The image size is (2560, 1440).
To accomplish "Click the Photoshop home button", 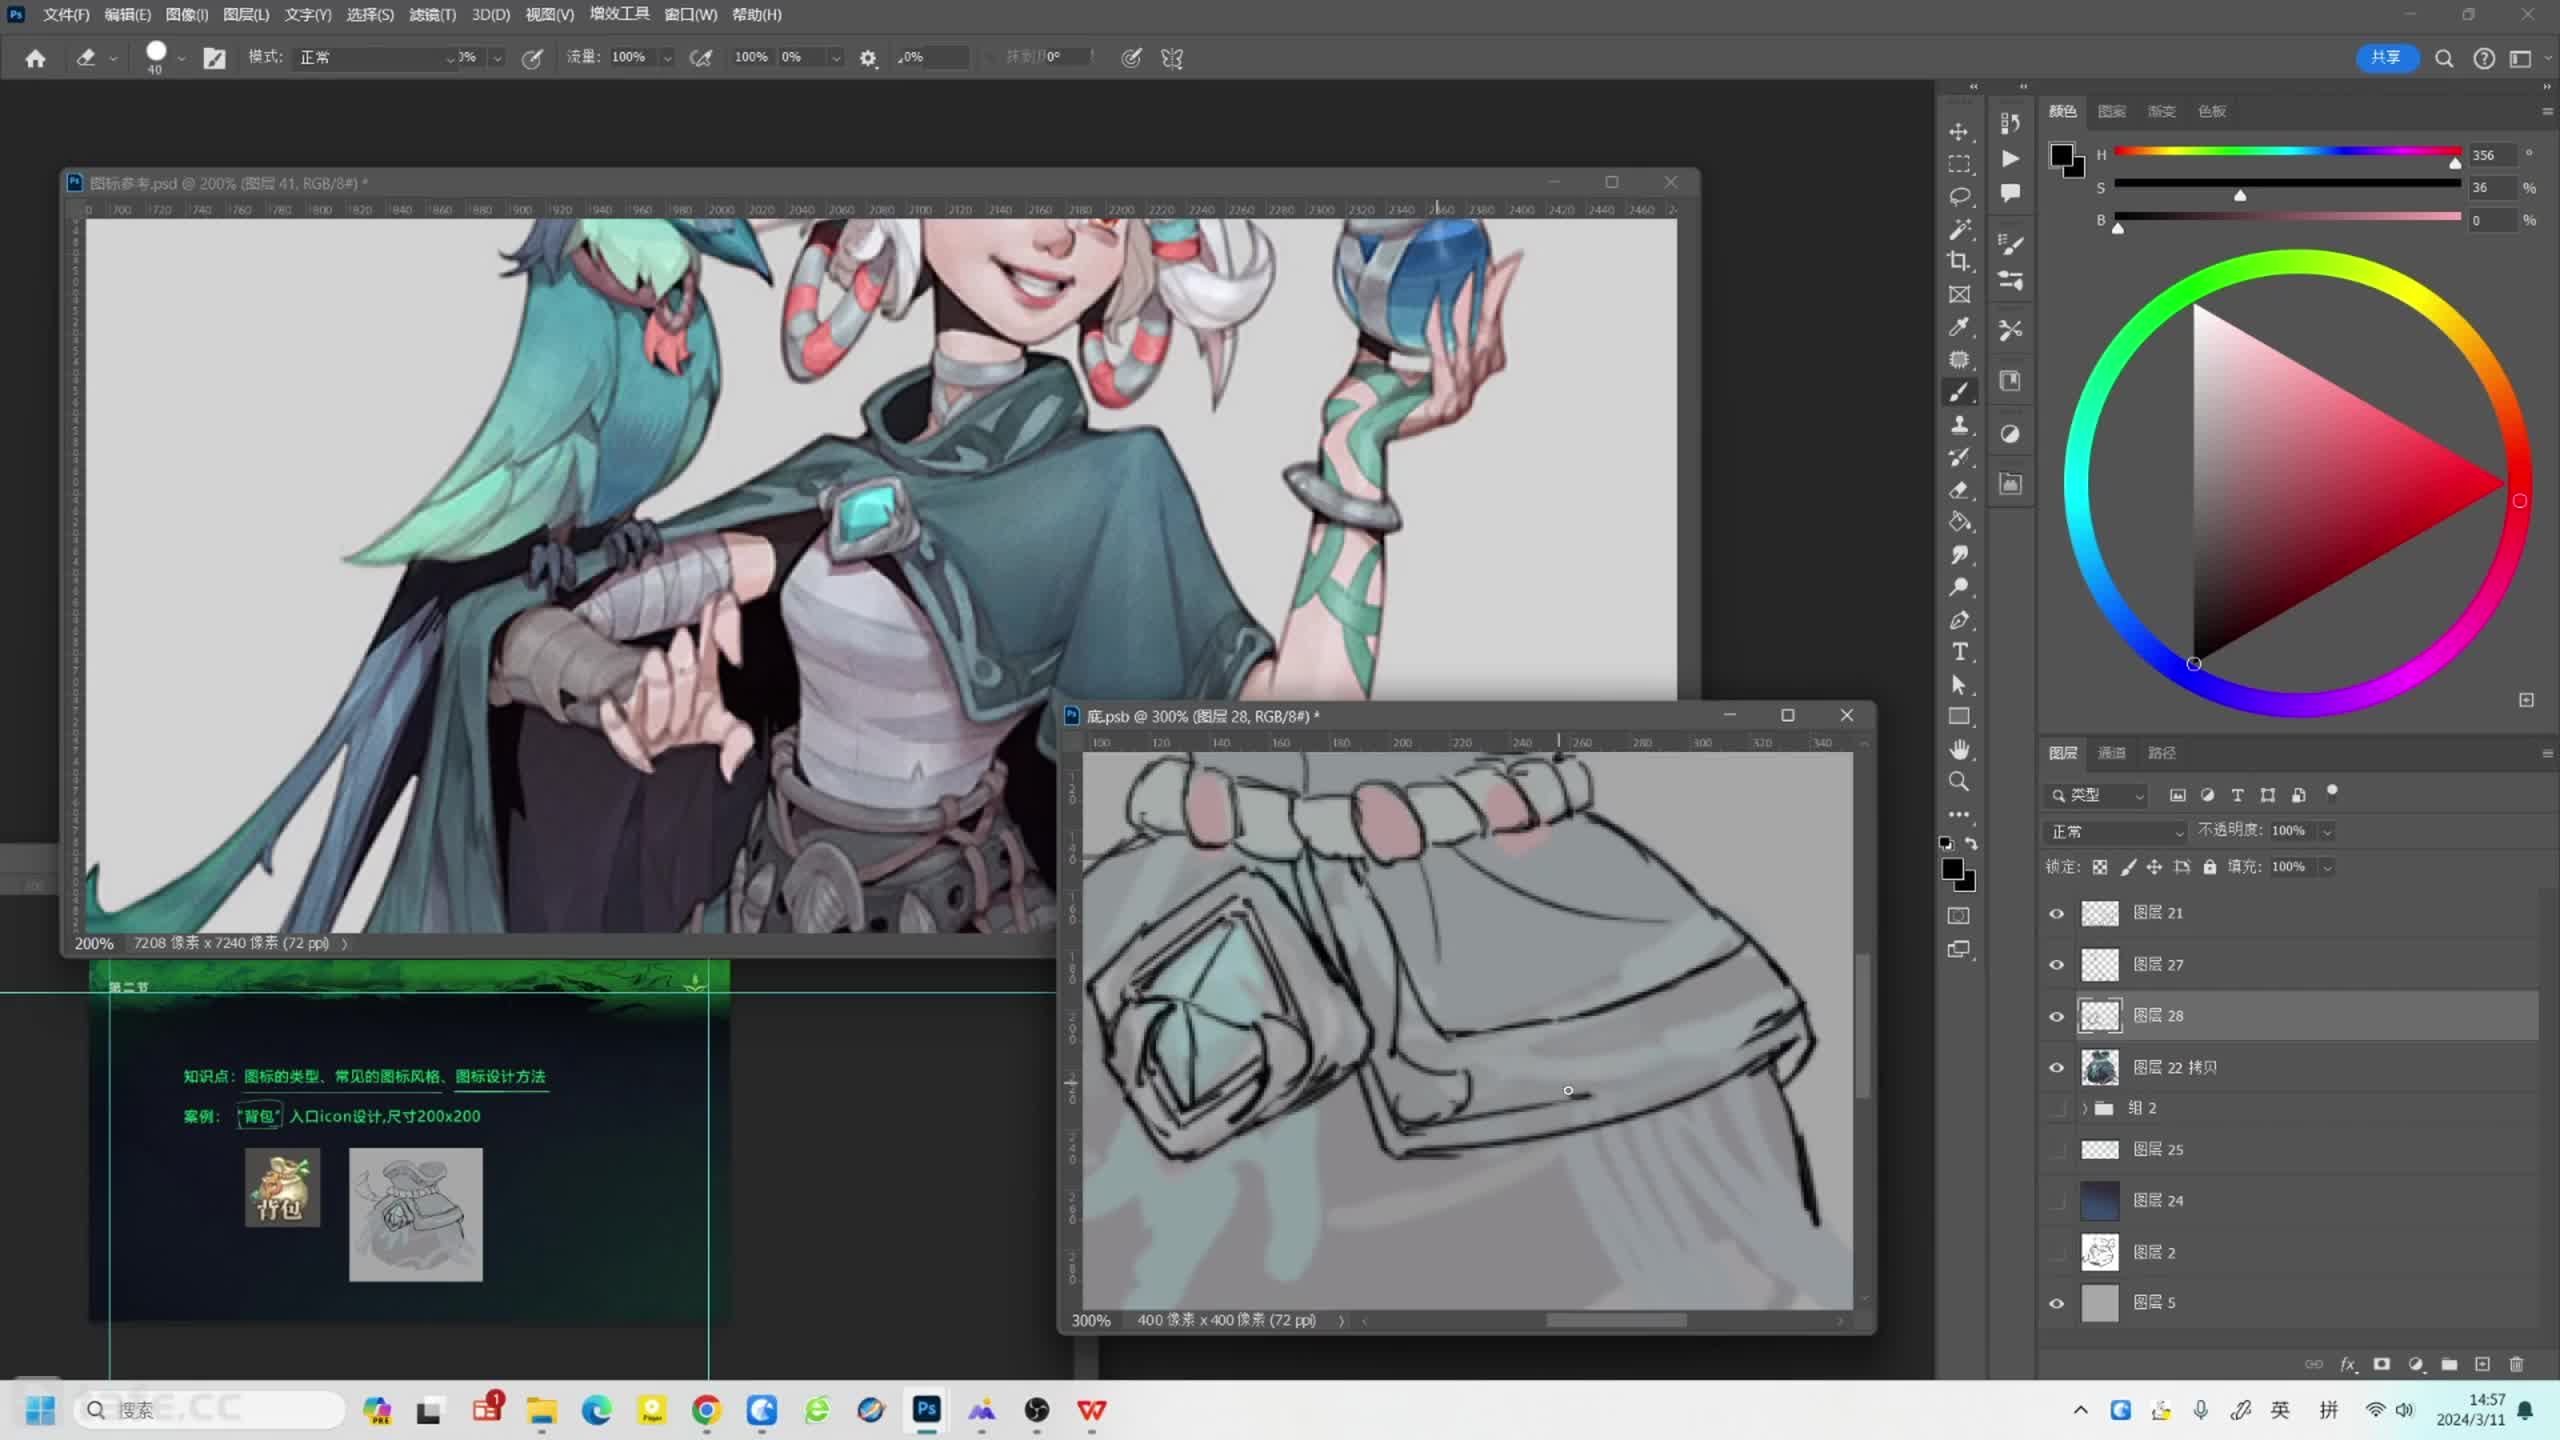I will click(x=35, y=58).
